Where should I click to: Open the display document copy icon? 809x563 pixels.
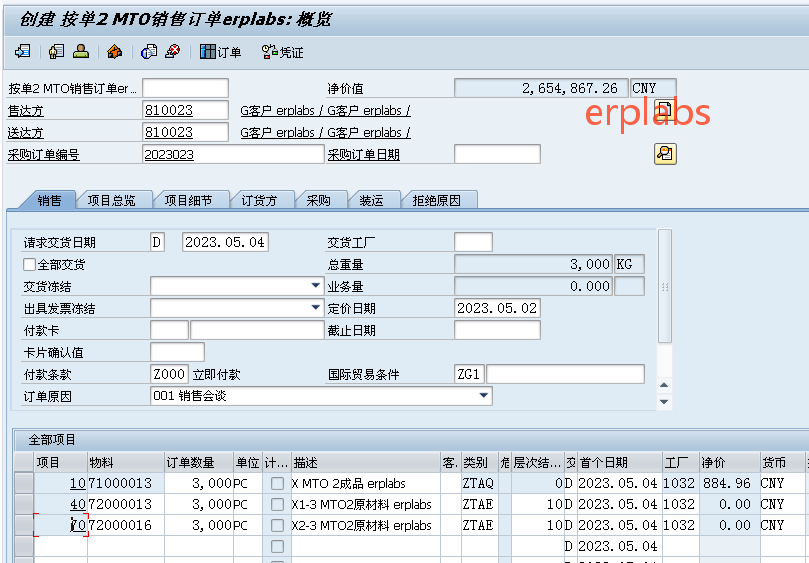(149, 52)
